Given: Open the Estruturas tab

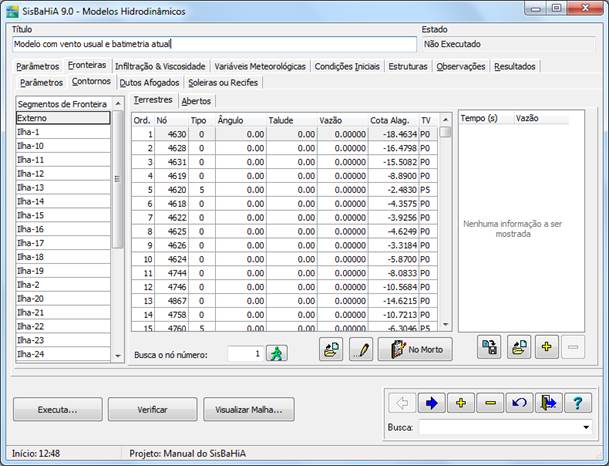Looking at the screenshot, I should click(x=408, y=66).
